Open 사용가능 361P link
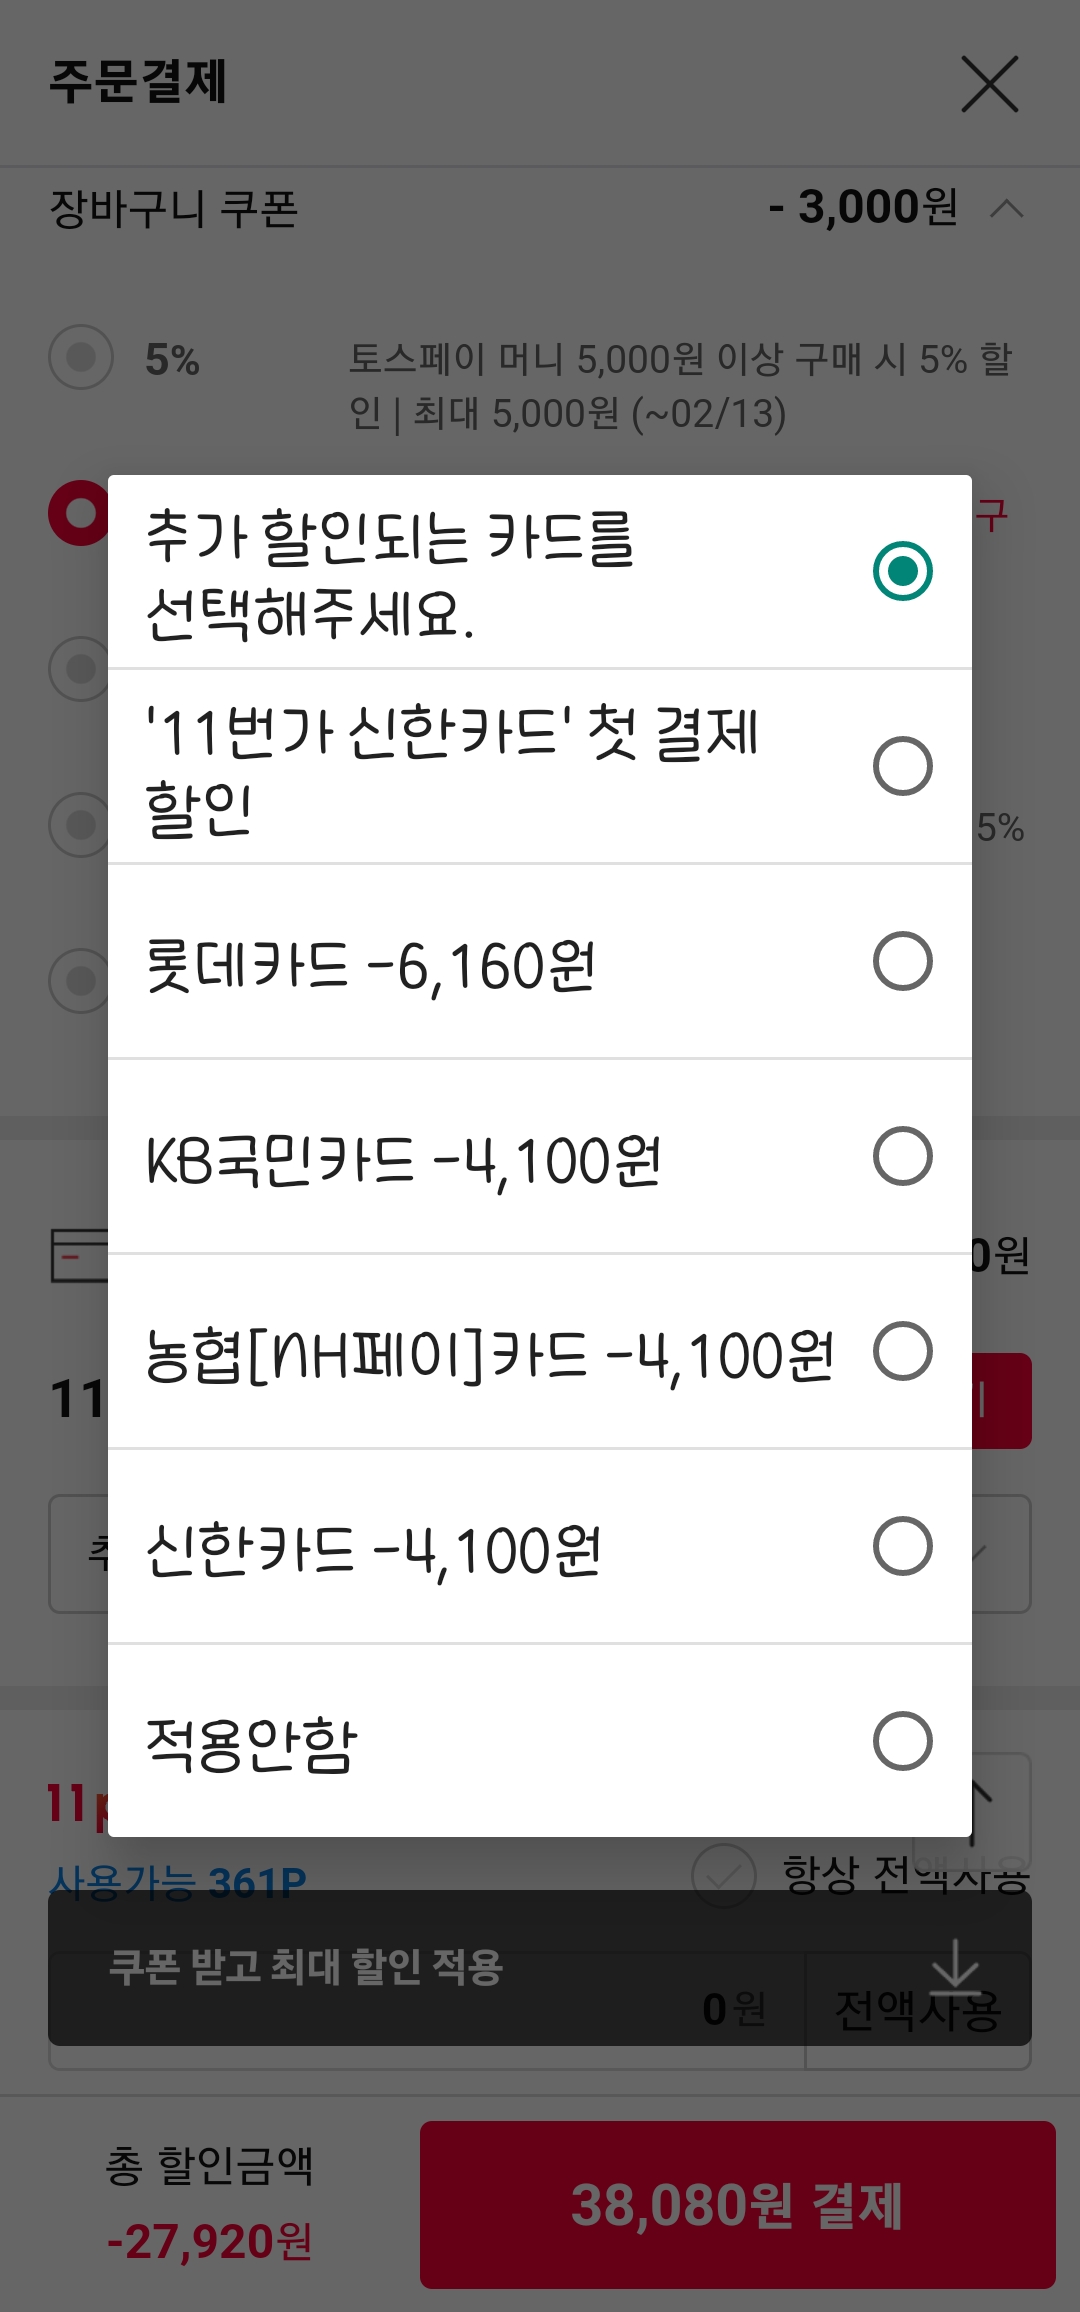1080x2312 pixels. pos(178,1883)
